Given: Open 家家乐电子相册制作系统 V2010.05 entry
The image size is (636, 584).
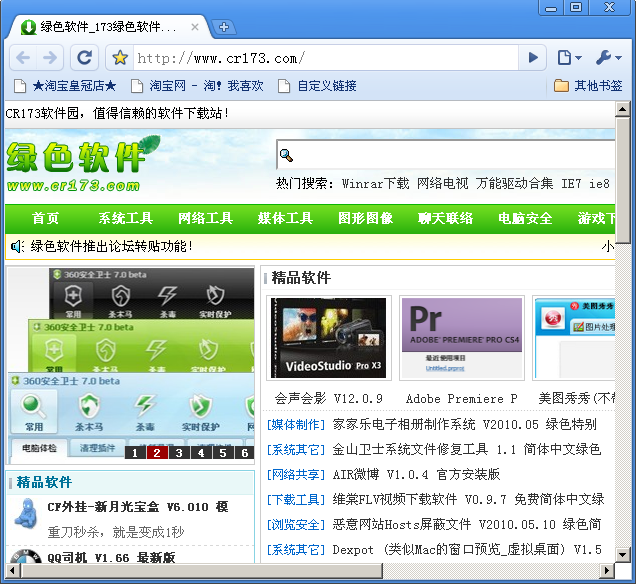Looking at the screenshot, I should tap(464, 425).
